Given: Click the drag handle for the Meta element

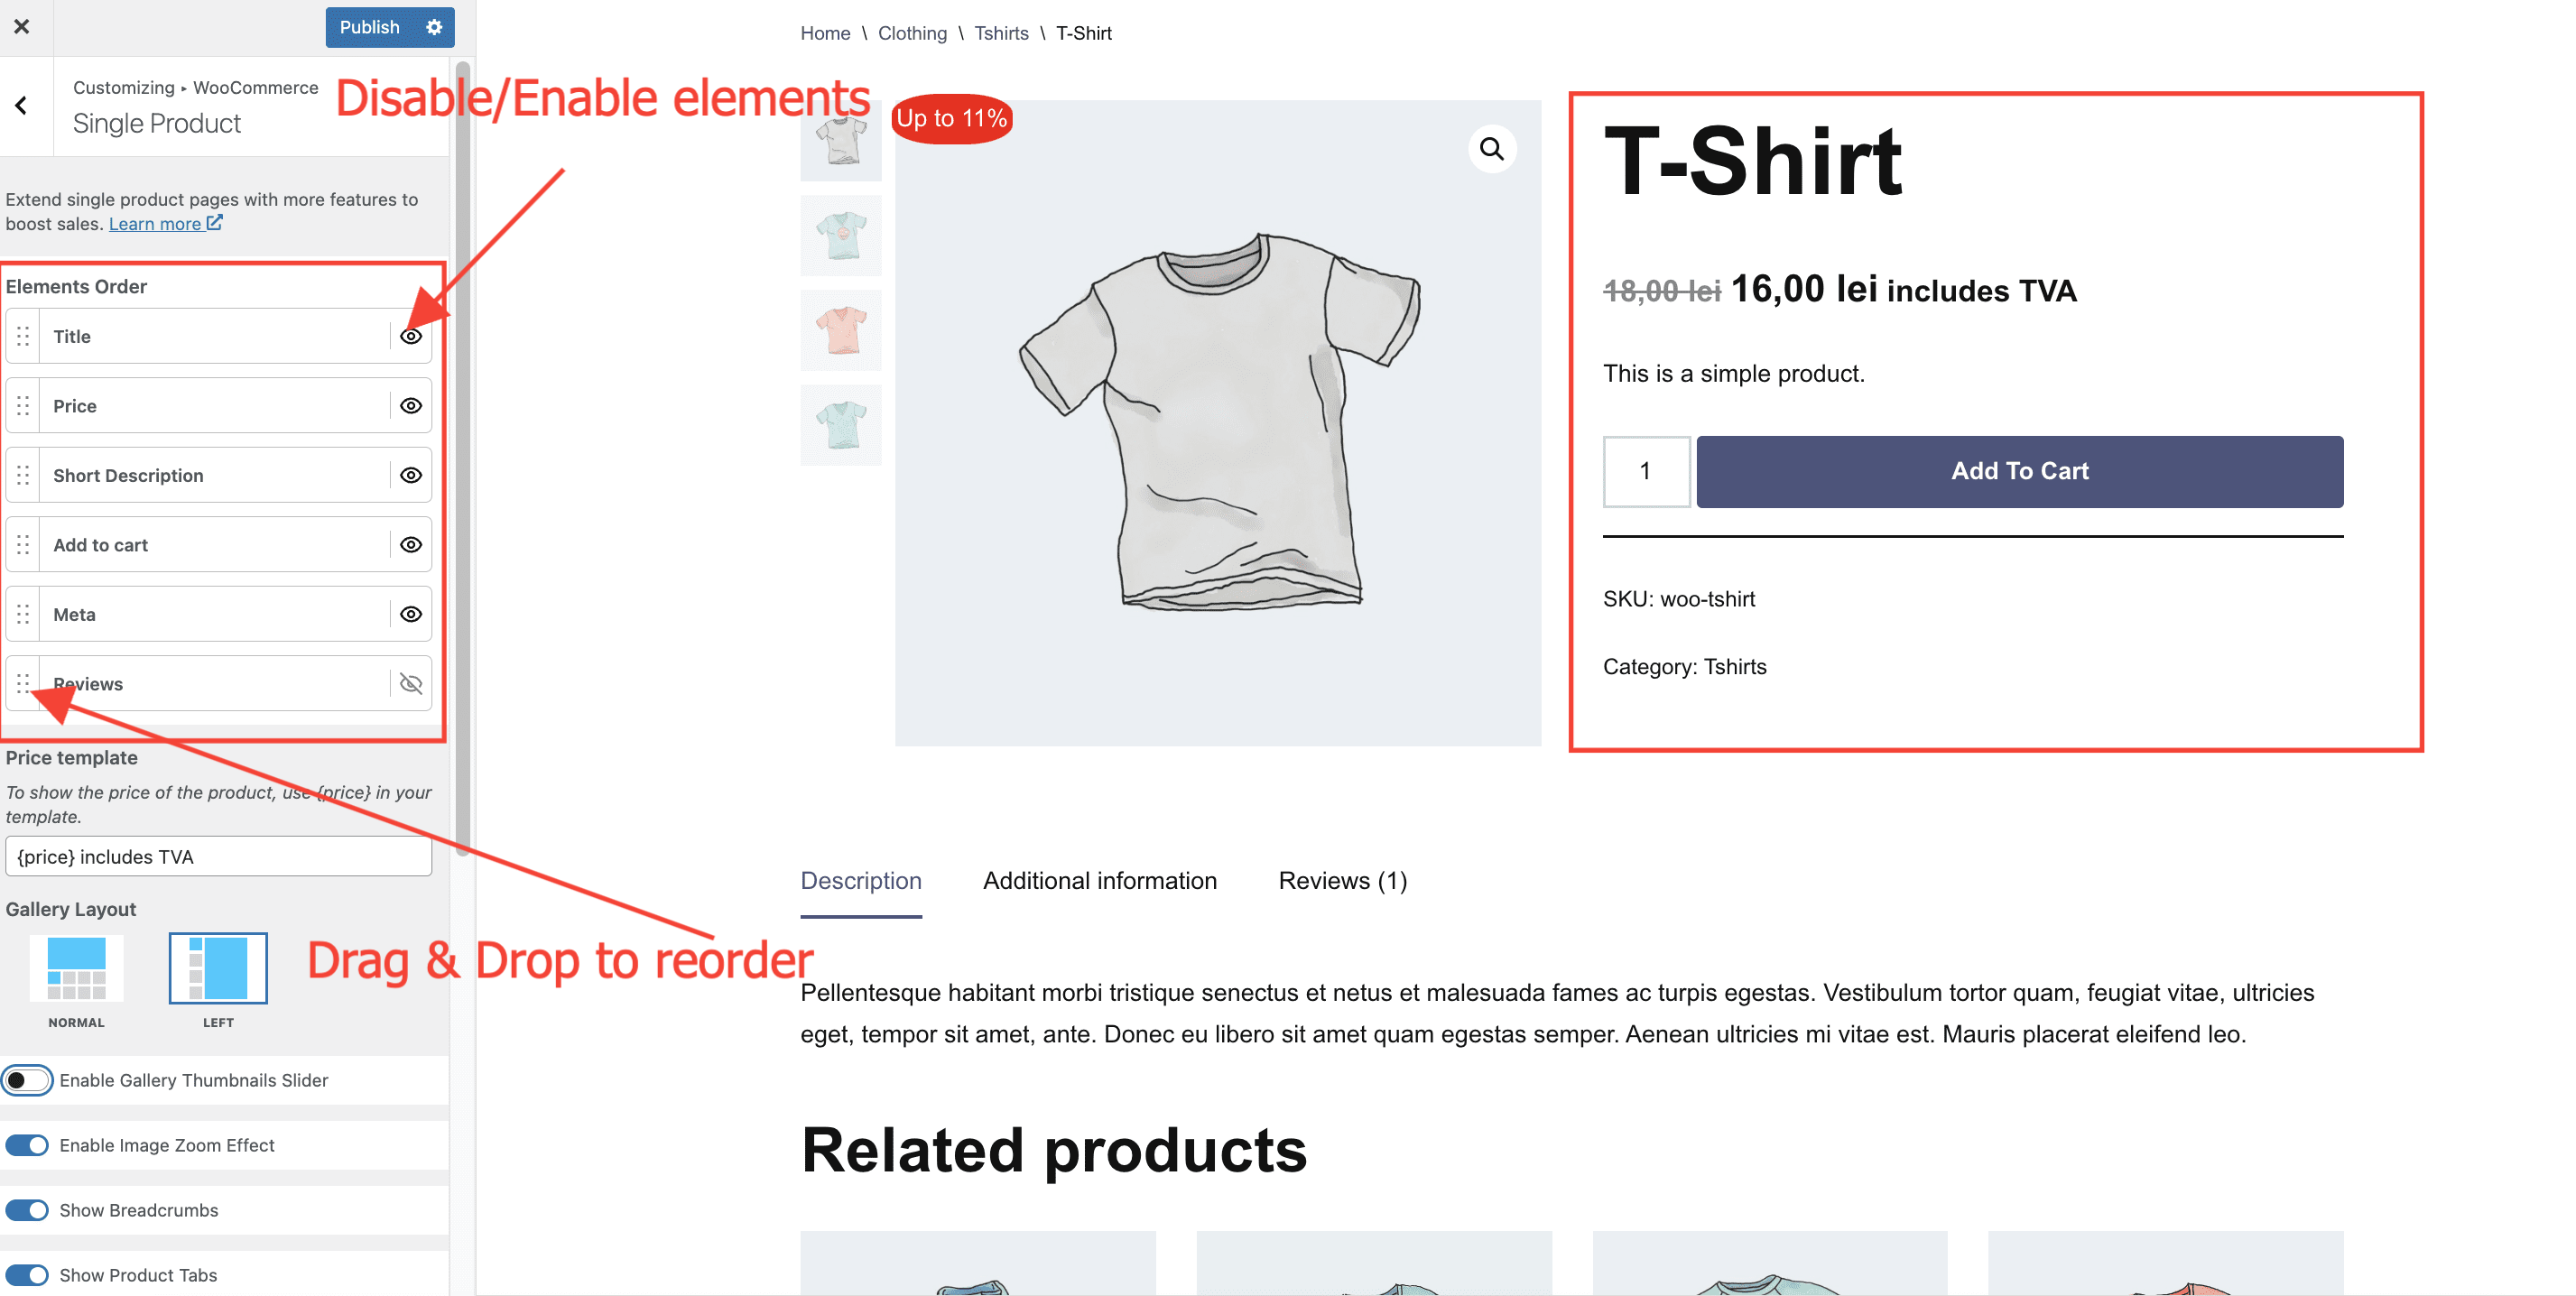Looking at the screenshot, I should 23,614.
